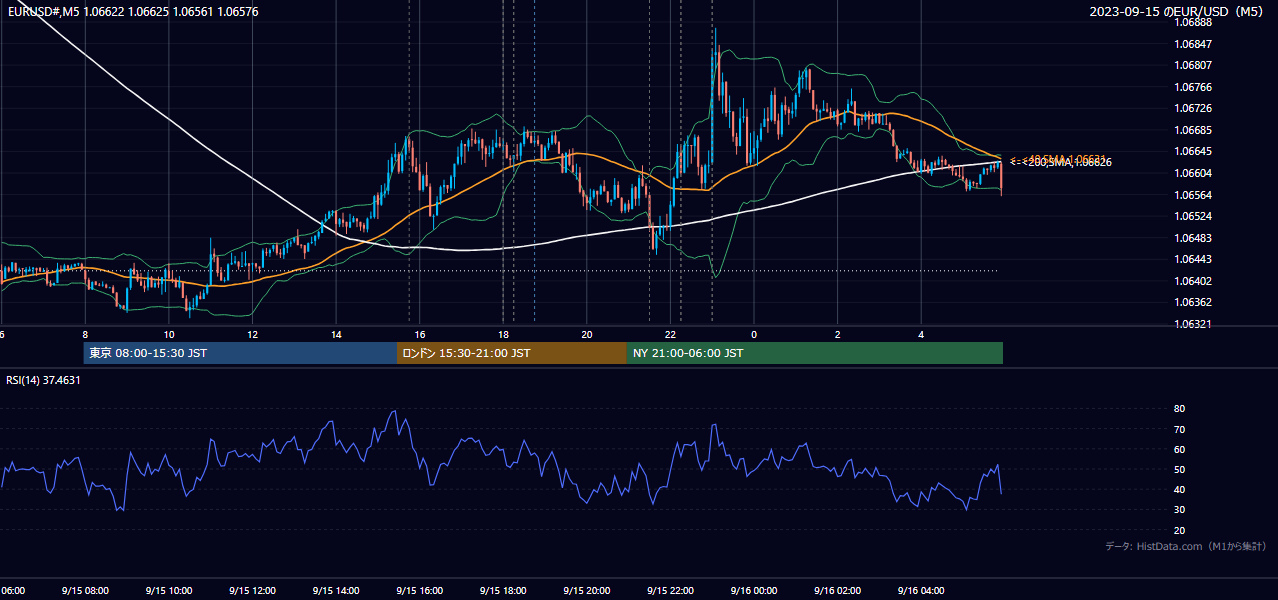The height and width of the screenshot is (600, 1278).
Task: Select the ロンドン 15:30-21:00 JST session bar
Action: [x=512, y=353]
